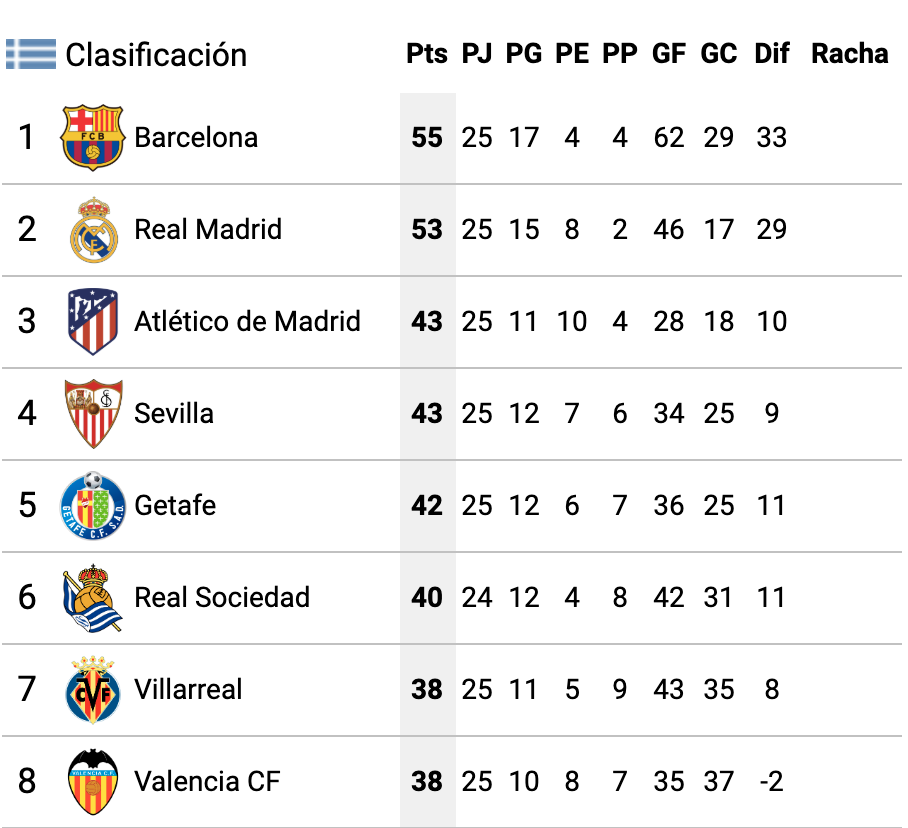The image size is (908, 828).
Task: Click the Real Sociedad club crest
Action: tap(93, 598)
